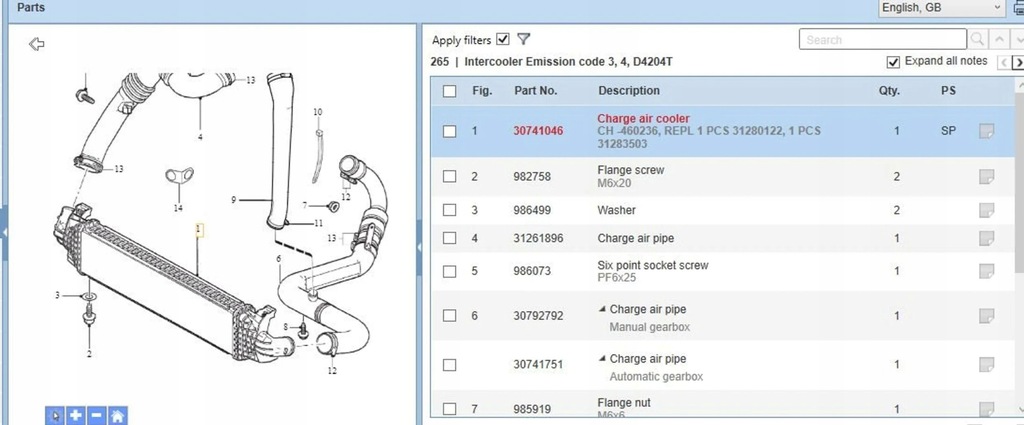Zoom out with the minus icon

(x=97, y=415)
